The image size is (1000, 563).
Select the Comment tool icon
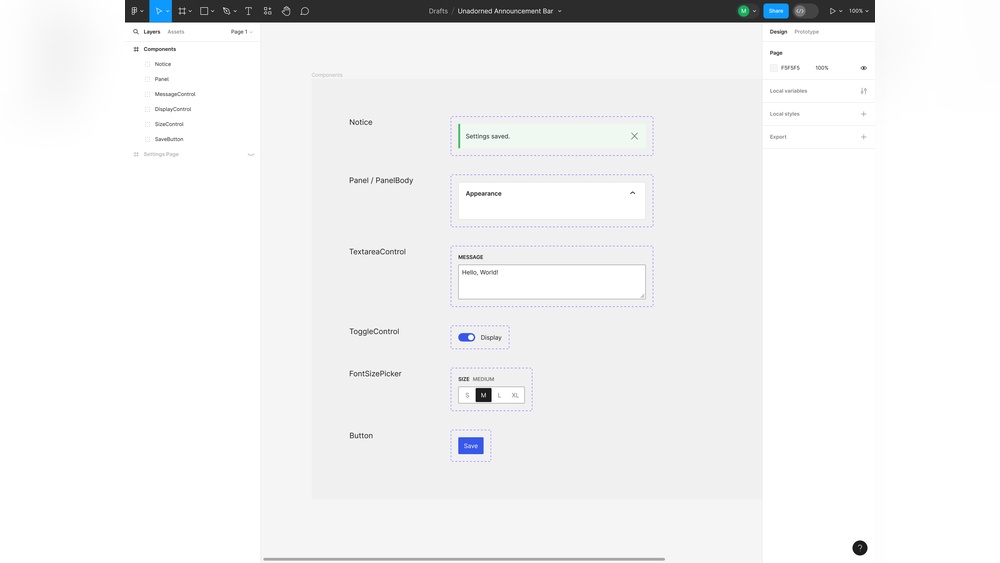click(305, 11)
